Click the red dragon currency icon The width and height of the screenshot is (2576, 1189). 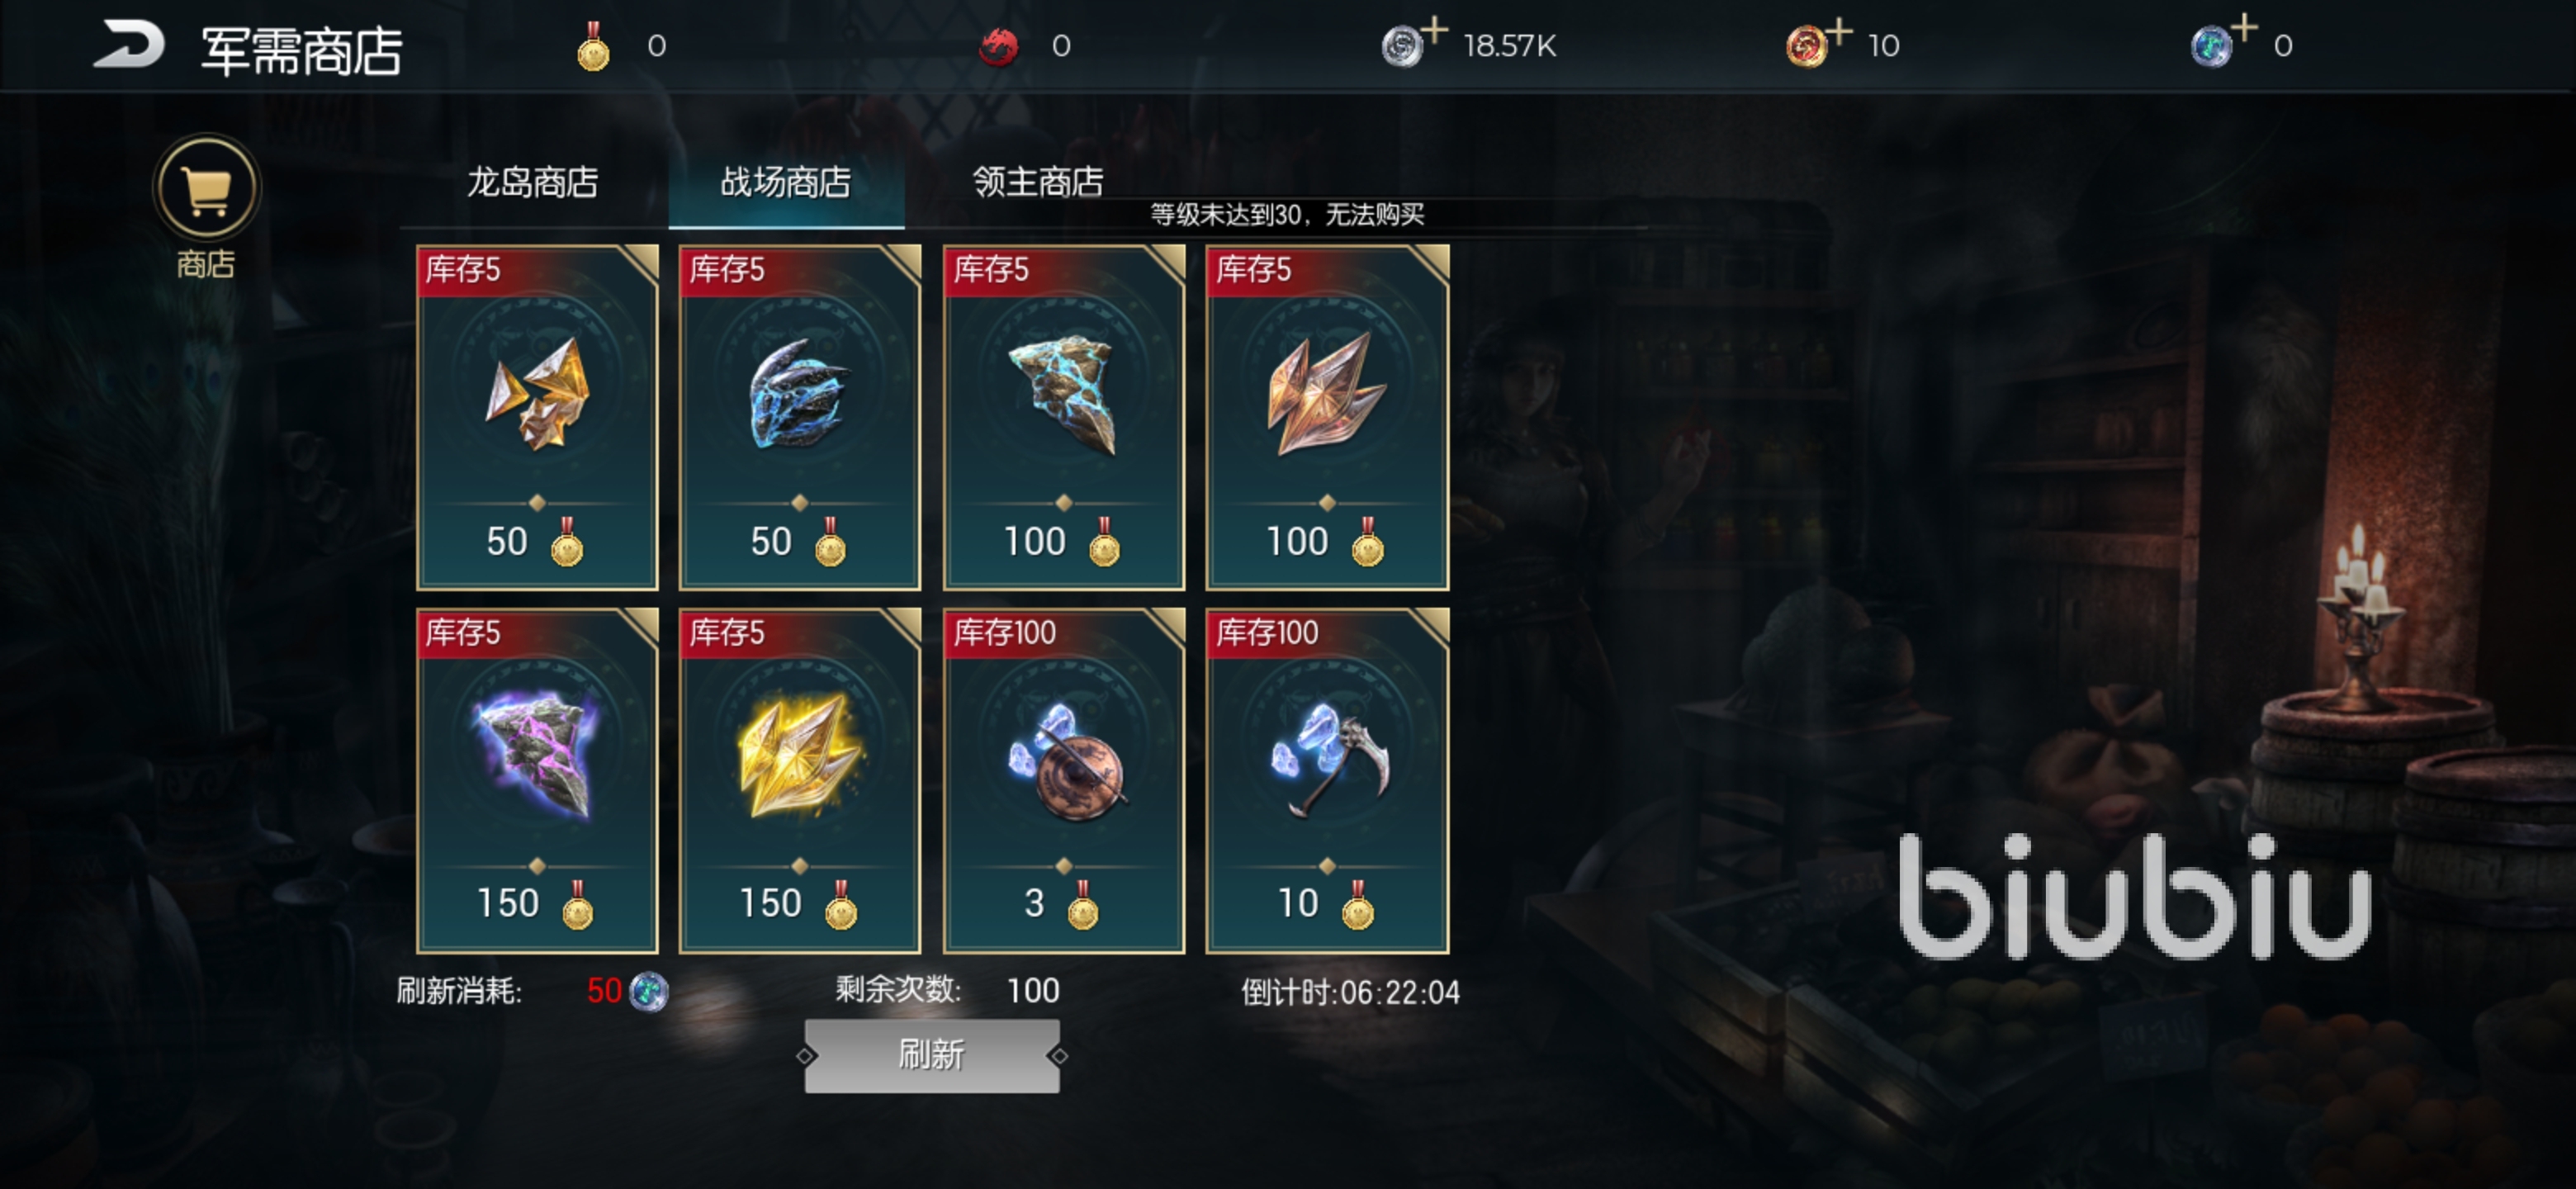click(x=998, y=46)
